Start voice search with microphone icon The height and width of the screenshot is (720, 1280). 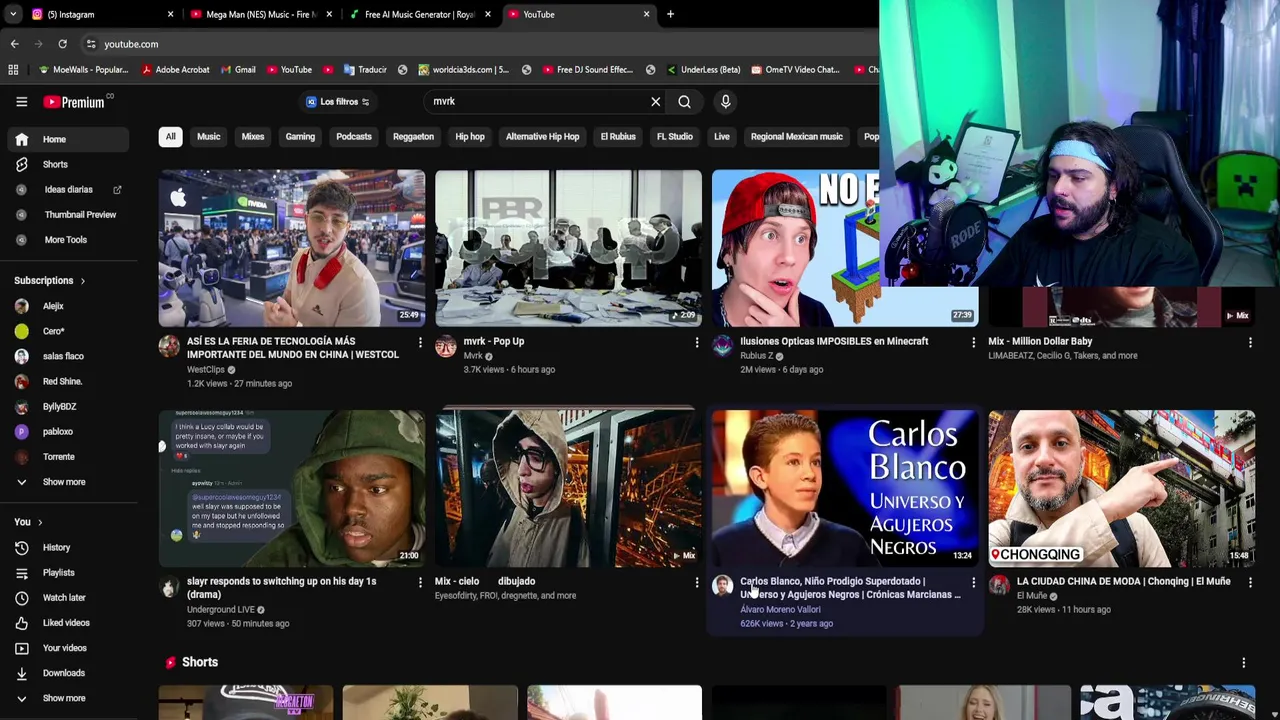725,101
